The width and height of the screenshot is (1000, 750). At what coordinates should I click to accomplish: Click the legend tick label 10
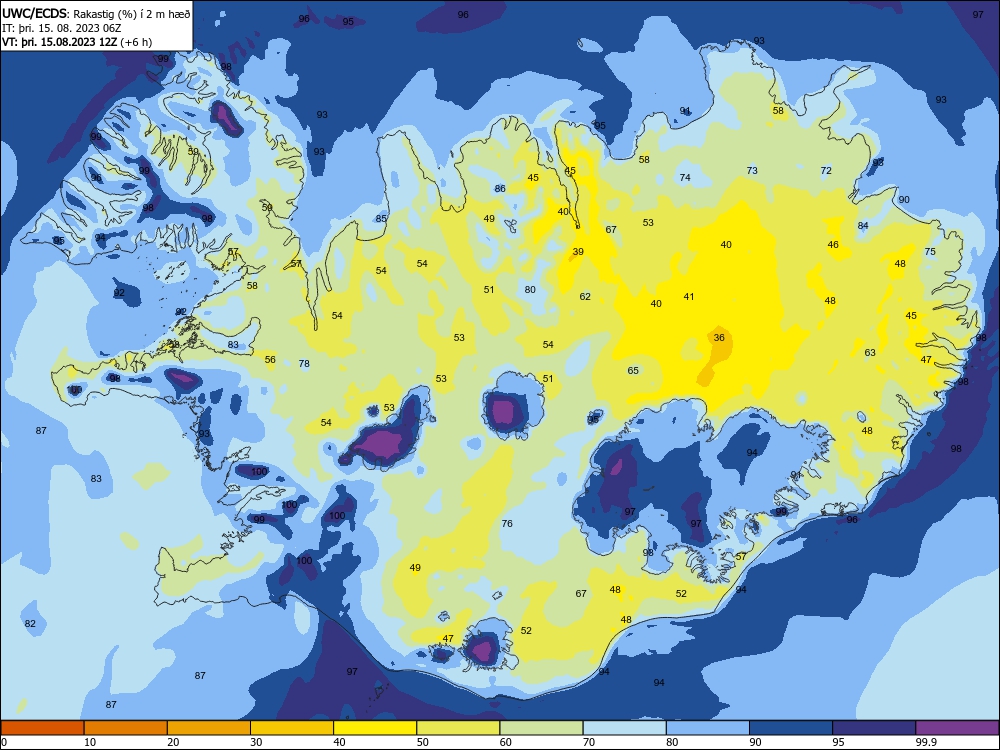click(90, 742)
